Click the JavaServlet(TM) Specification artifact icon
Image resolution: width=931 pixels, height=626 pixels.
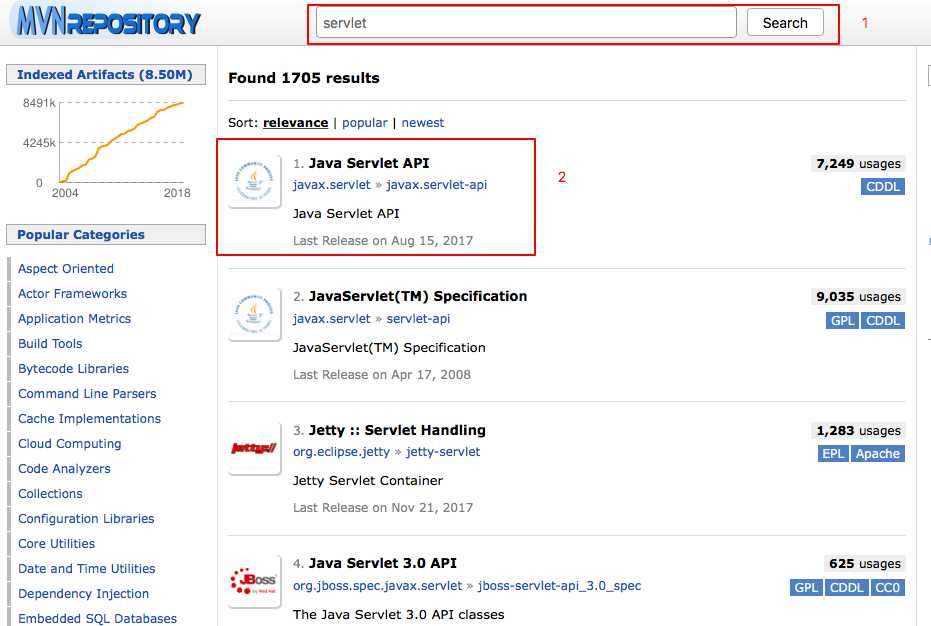coord(255,315)
